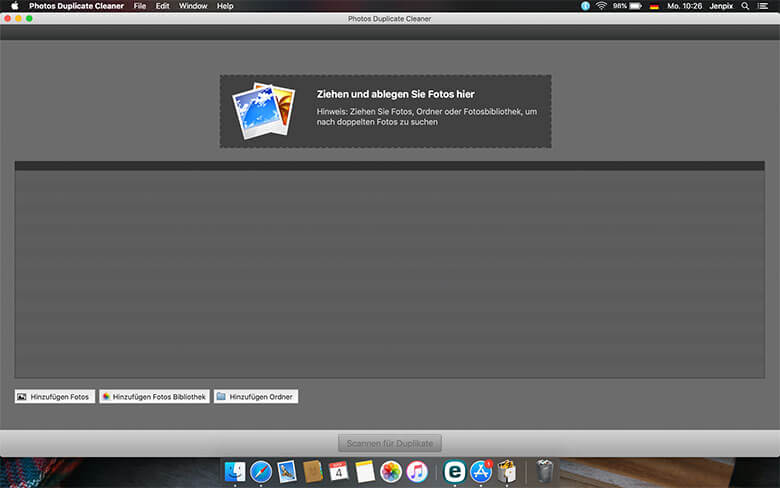The image size is (780, 488).
Task: Launch Safari from the dock
Action: pyautogui.click(x=262, y=471)
